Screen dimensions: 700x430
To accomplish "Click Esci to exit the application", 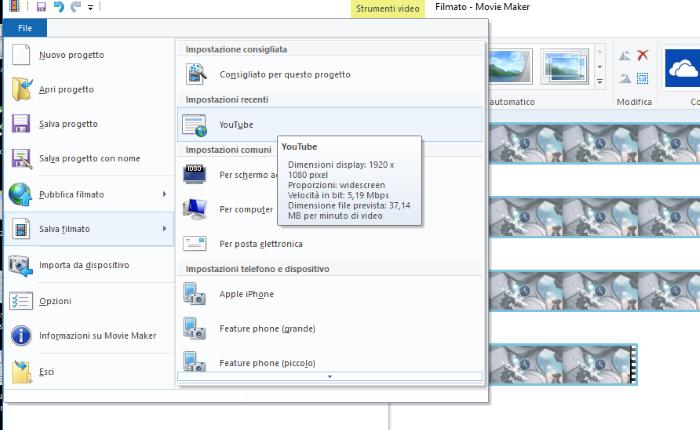I will [x=47, y=372].
